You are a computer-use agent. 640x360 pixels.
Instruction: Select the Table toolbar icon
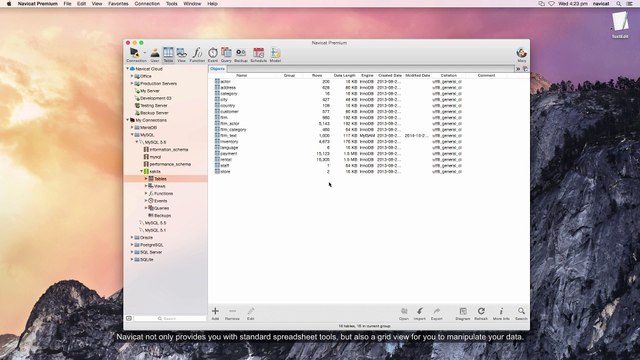coord(168,55)
